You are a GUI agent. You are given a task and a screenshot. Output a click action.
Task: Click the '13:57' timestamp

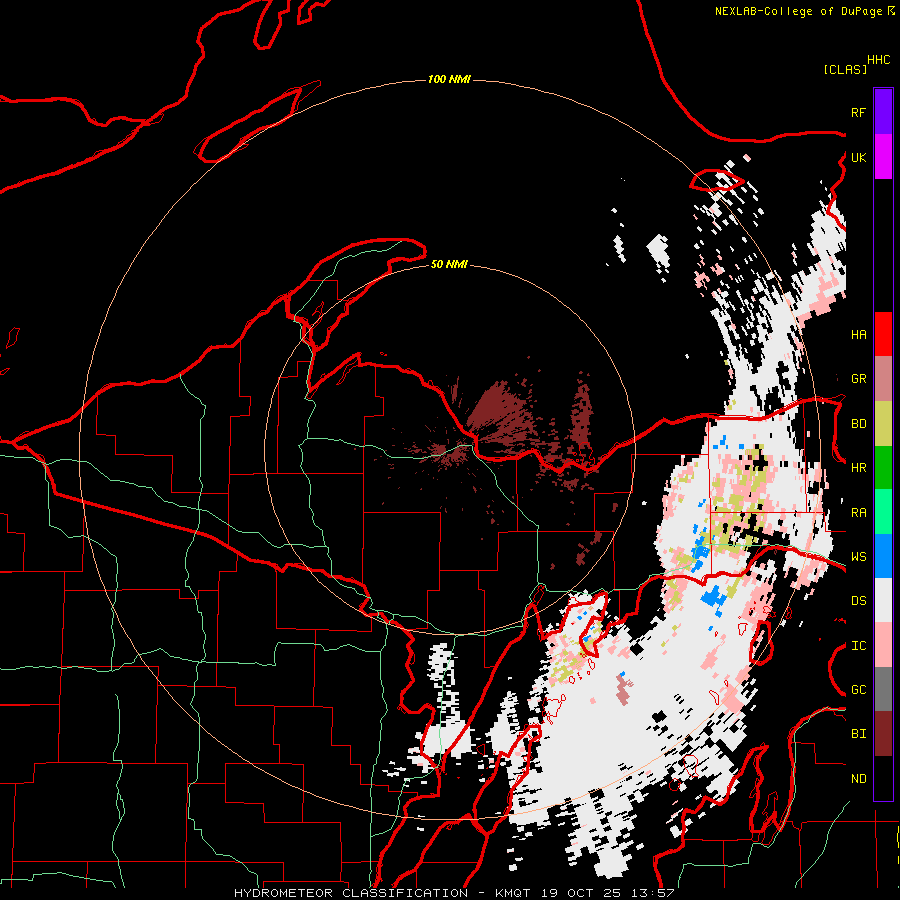click(x=651, y=893)
